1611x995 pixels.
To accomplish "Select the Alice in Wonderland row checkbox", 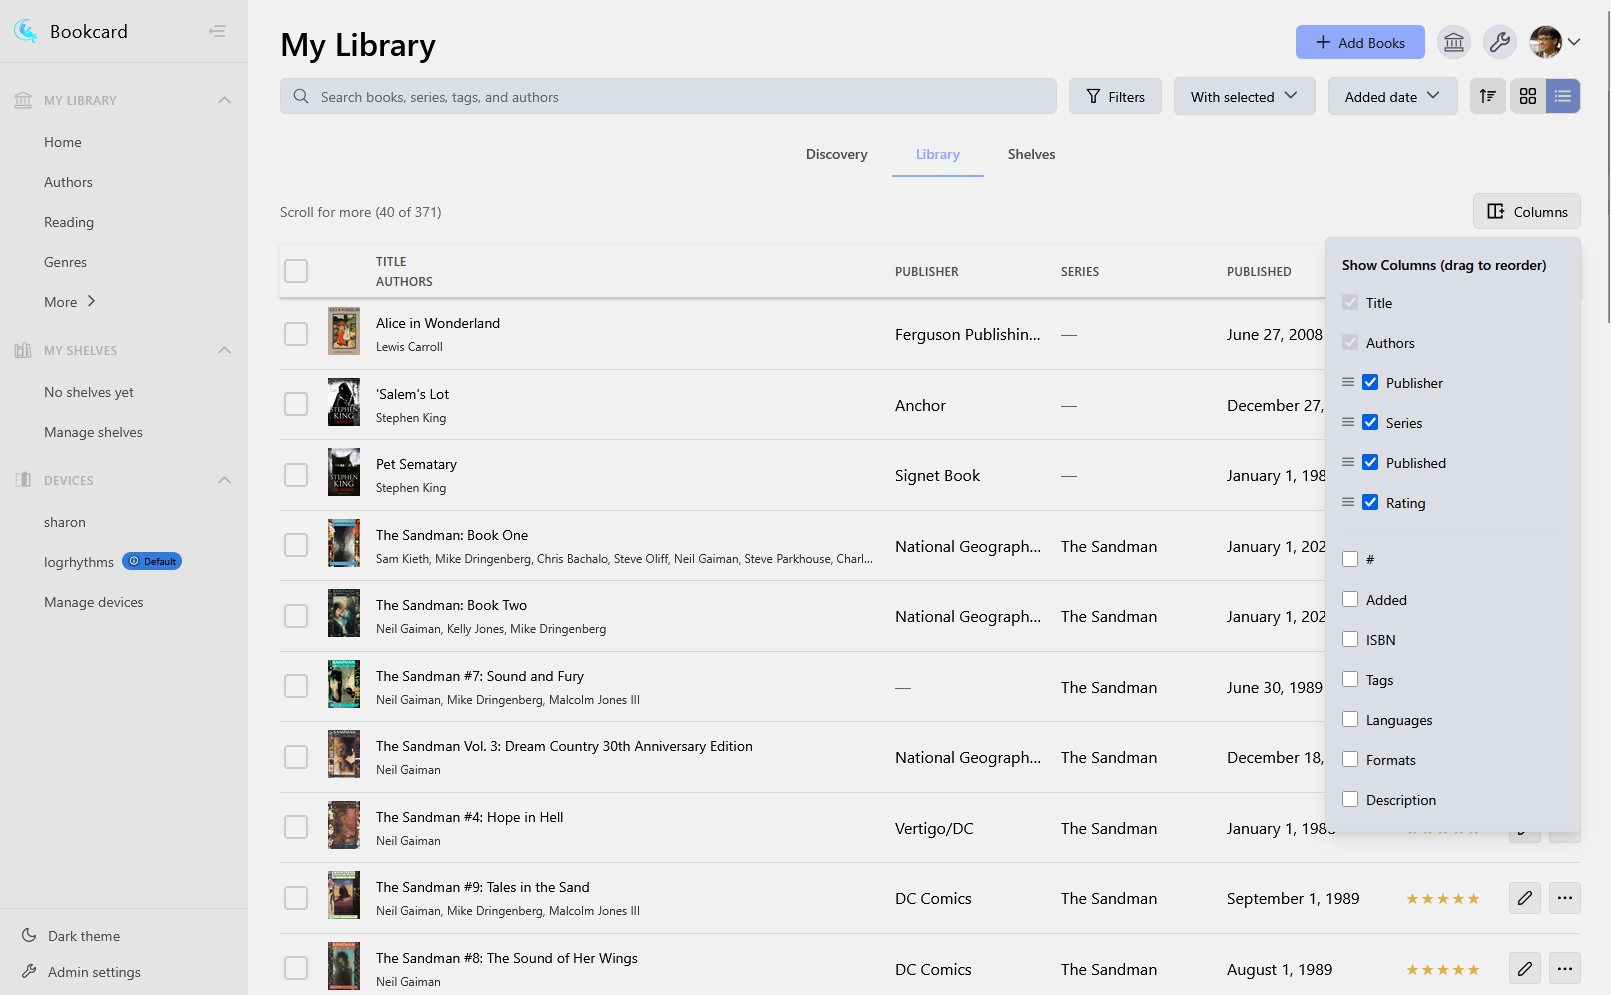I will pyautogui.click(x=296, y=334).
